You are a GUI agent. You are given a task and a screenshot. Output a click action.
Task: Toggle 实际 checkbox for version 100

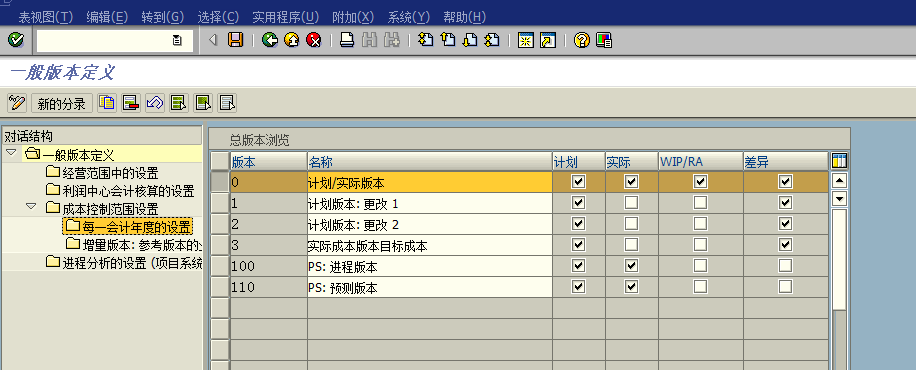(x=631, y=266)
